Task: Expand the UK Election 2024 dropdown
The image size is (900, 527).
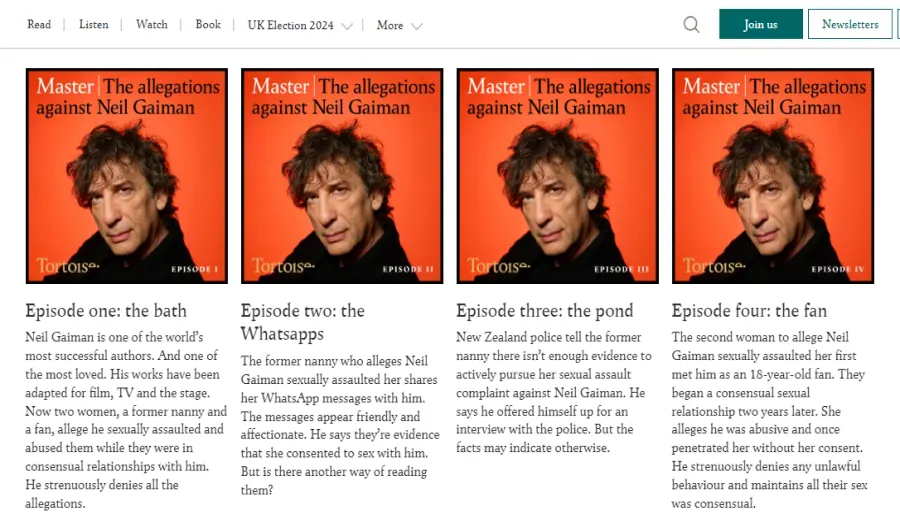Action: point(346,26)
